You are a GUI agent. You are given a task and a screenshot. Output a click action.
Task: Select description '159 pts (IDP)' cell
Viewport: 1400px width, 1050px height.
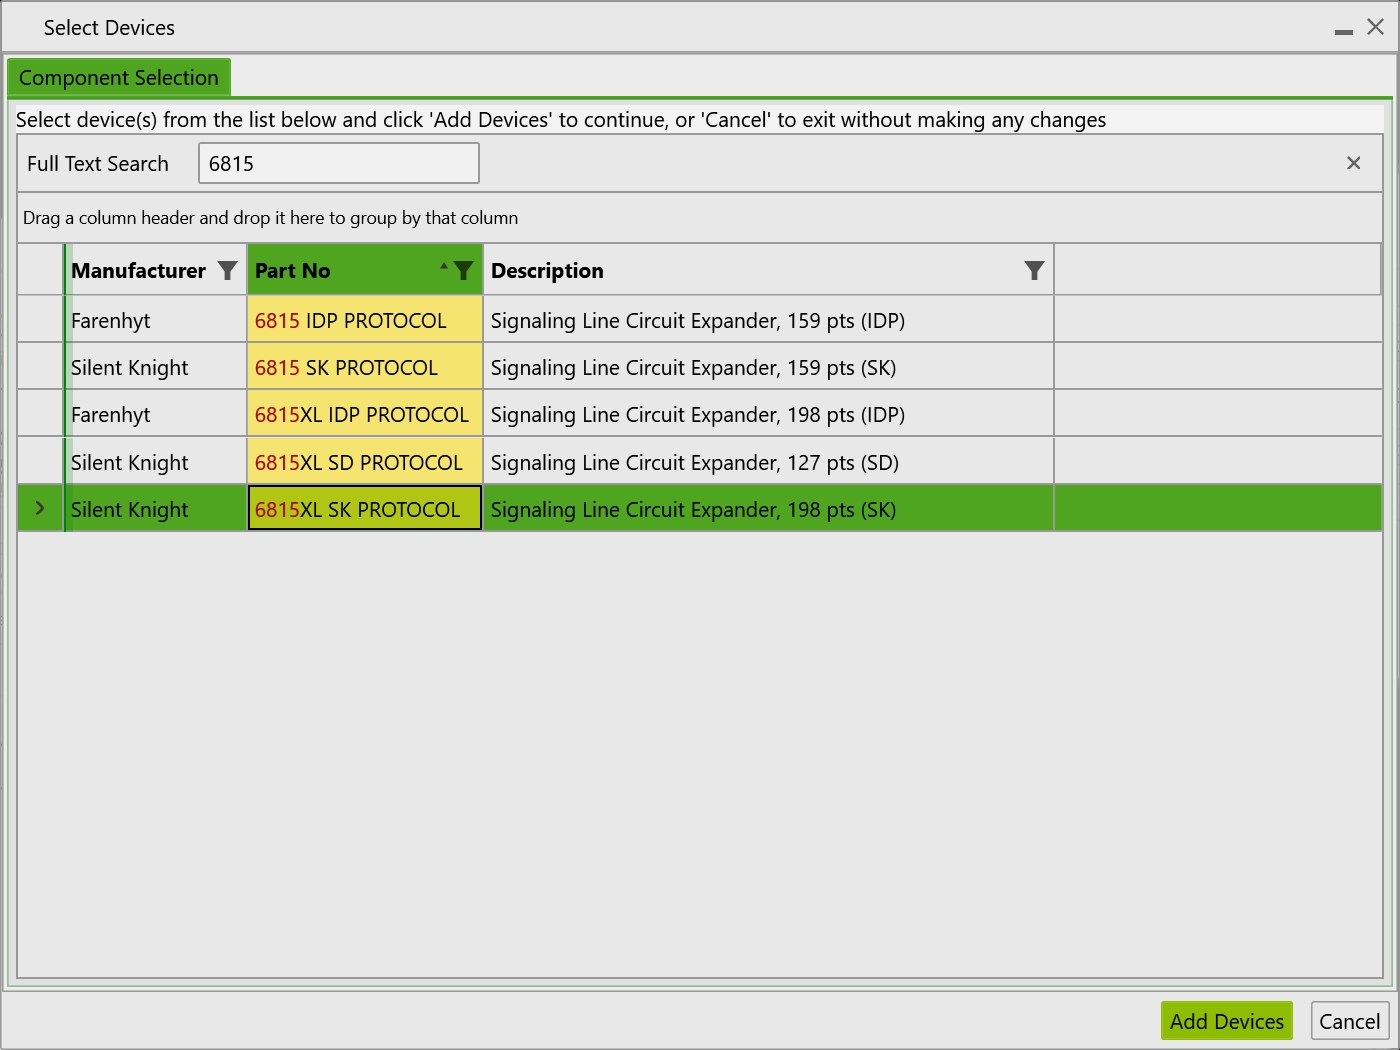[768, 320]
